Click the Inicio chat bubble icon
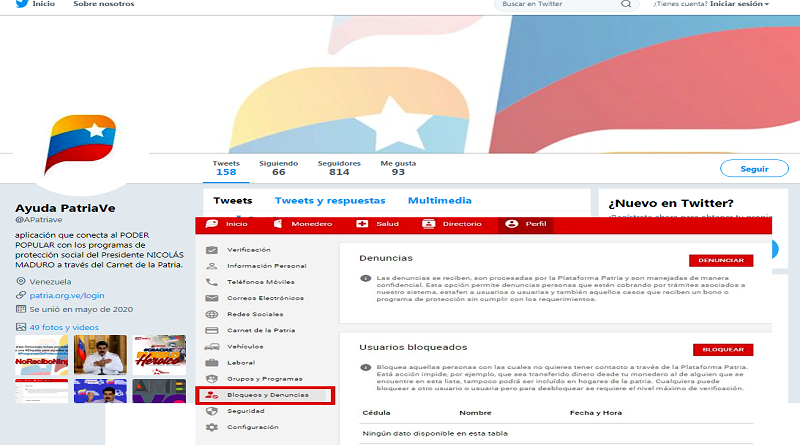Image resolution: width=800 pixels, height=445 pixels. tap(212, 224)
